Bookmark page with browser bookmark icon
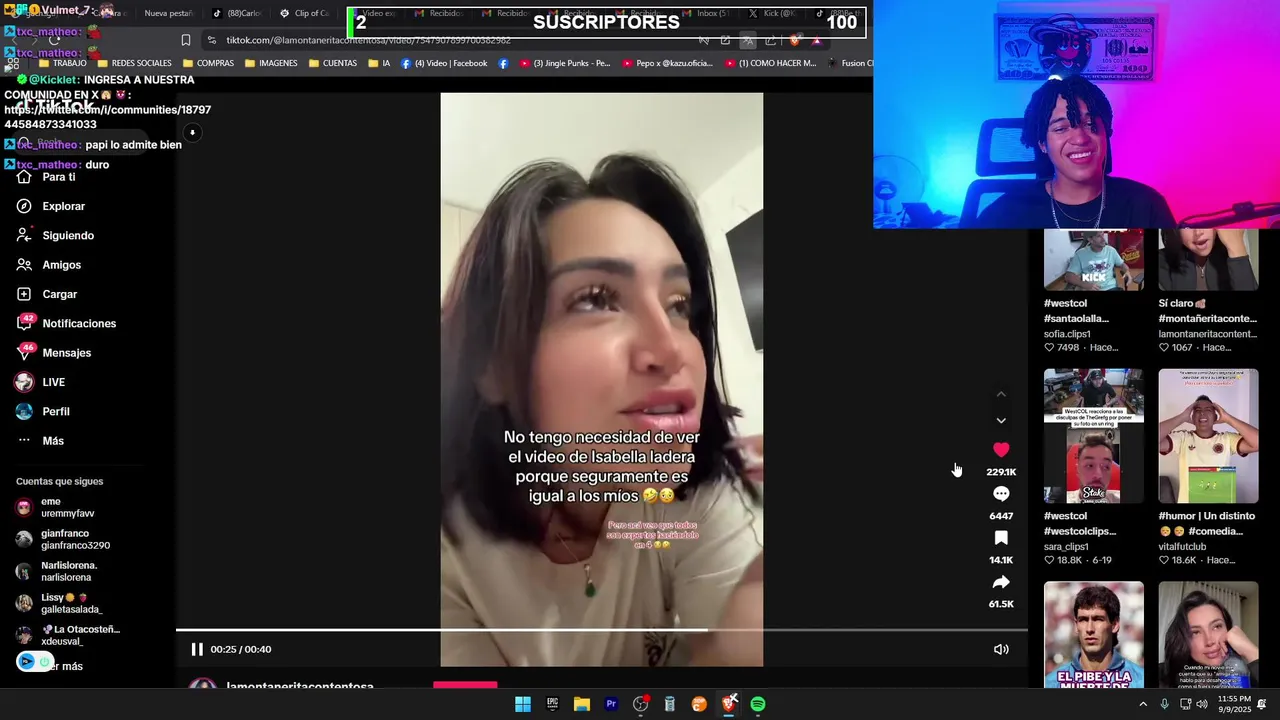 pos(185,40)
